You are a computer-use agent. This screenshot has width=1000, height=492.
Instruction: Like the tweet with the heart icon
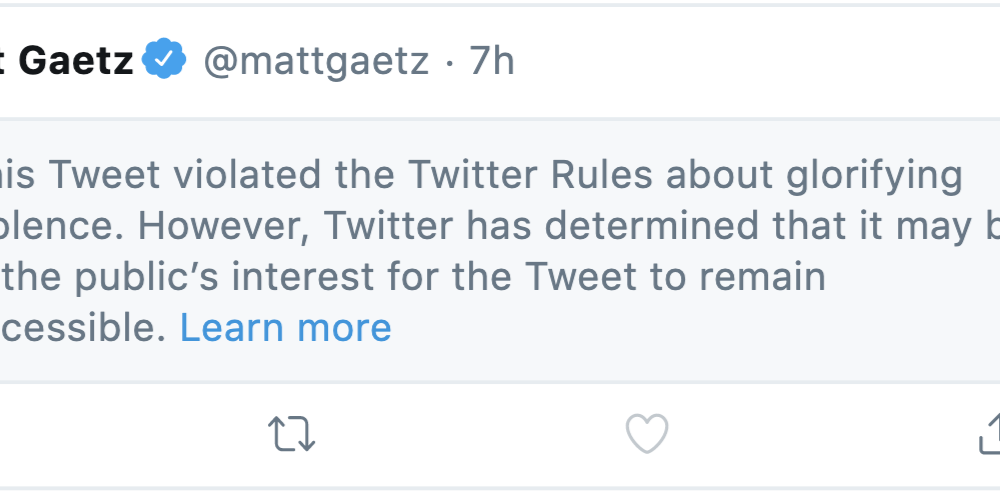(x=646, y=434)
